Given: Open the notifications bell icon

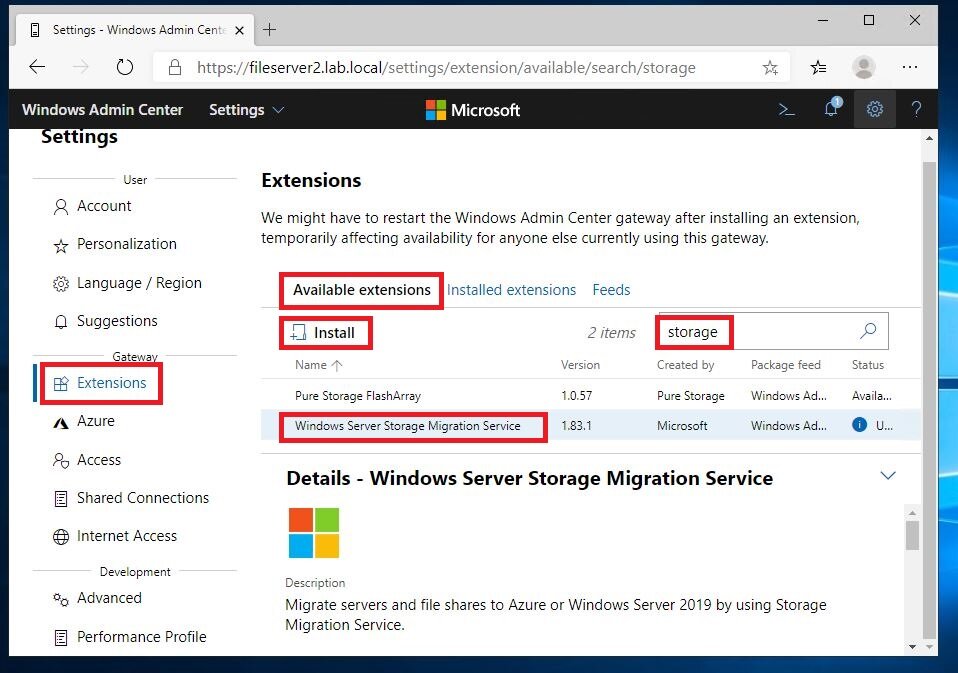Looking at the screenshot, I should [832, 108].
